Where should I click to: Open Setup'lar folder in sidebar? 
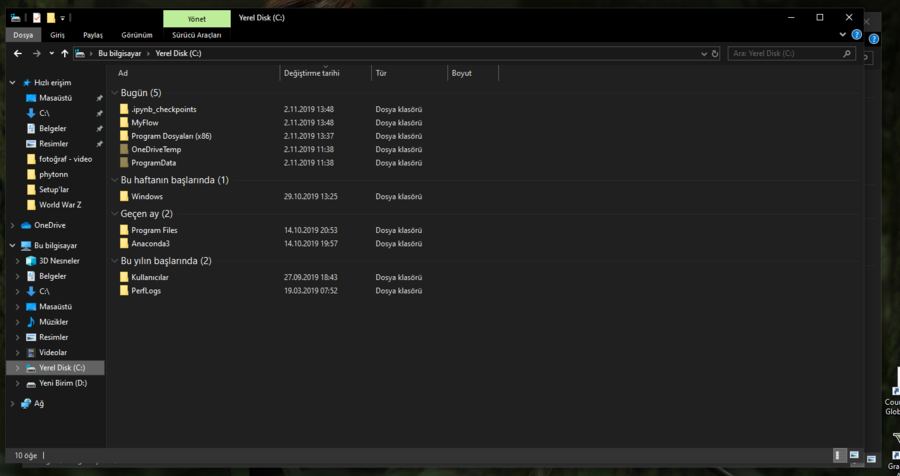54,189
